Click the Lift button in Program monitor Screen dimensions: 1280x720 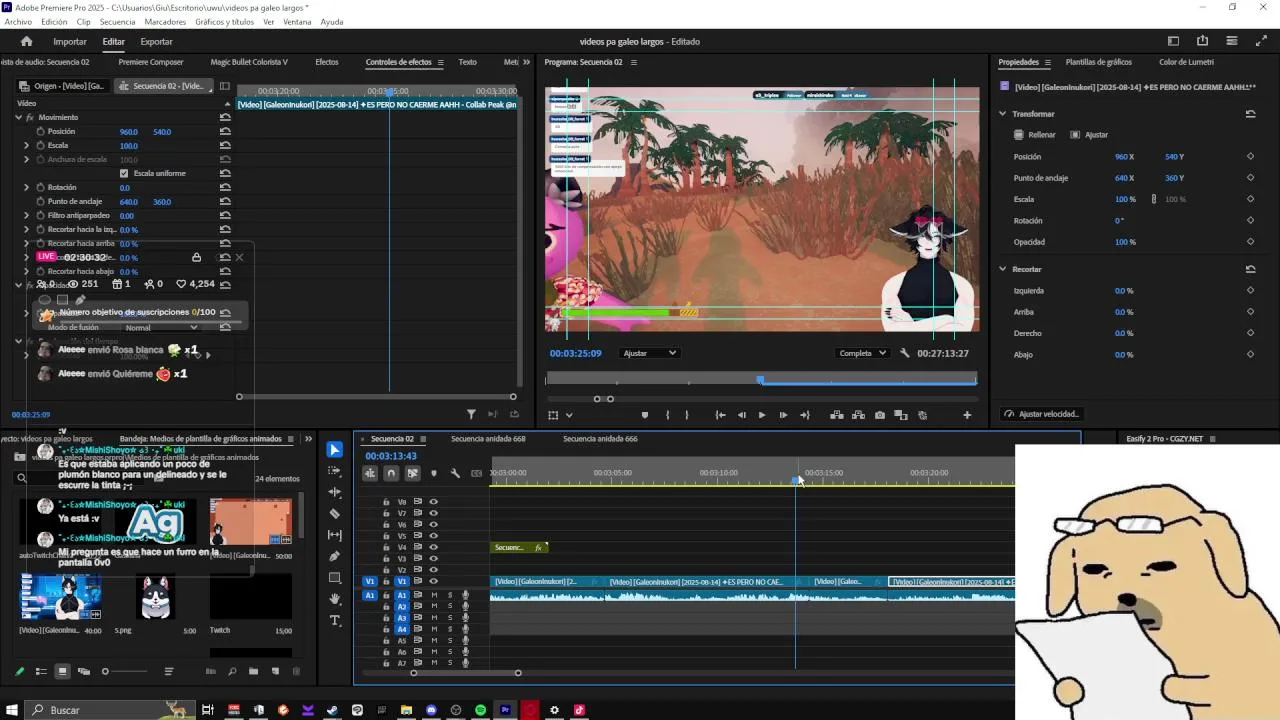tap(836, 415)
